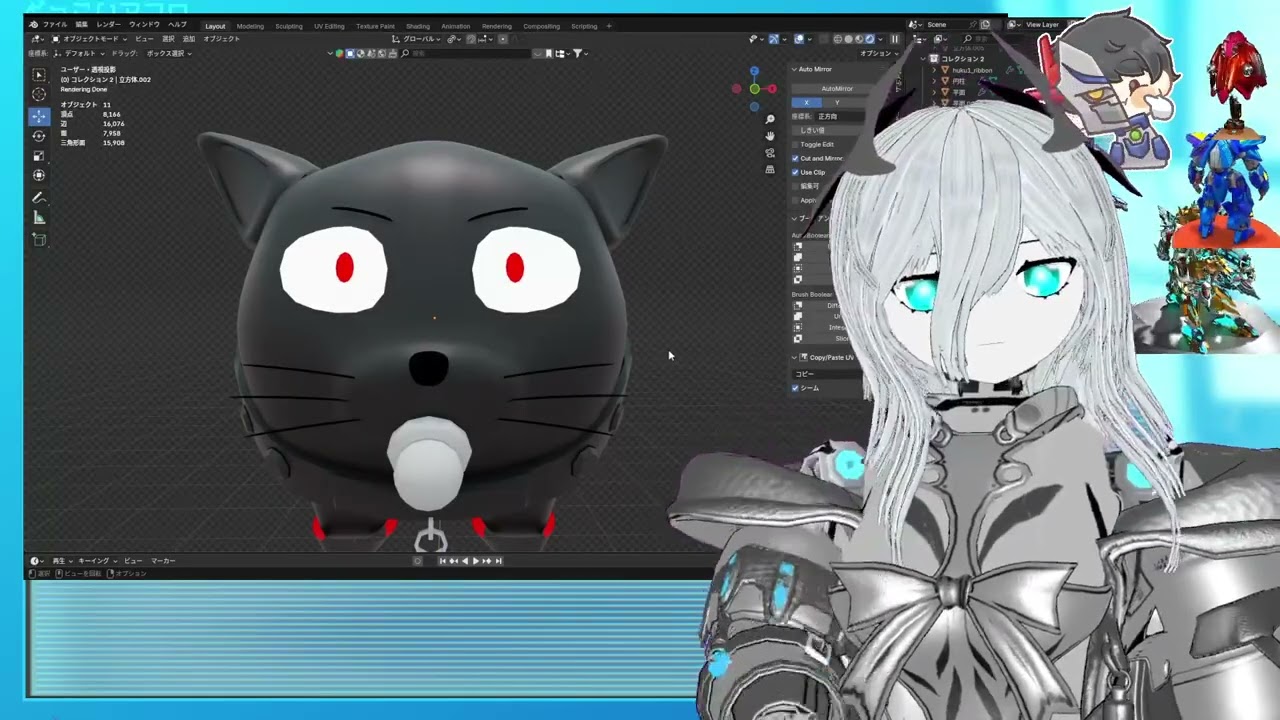Switch perspective/orthographic grid icon
1280x720 pixels.
click(770, 169)
